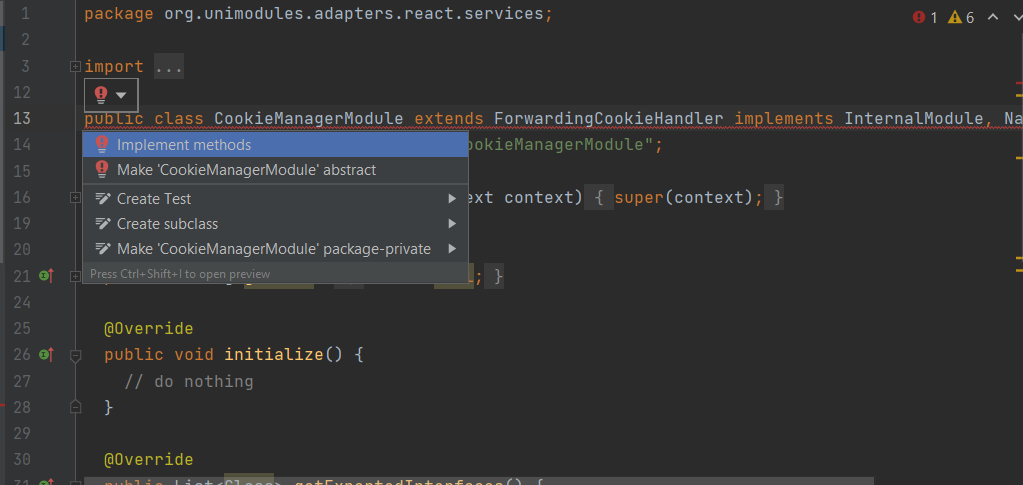
Task: Click the initialize method name
Action: [274, 355]
